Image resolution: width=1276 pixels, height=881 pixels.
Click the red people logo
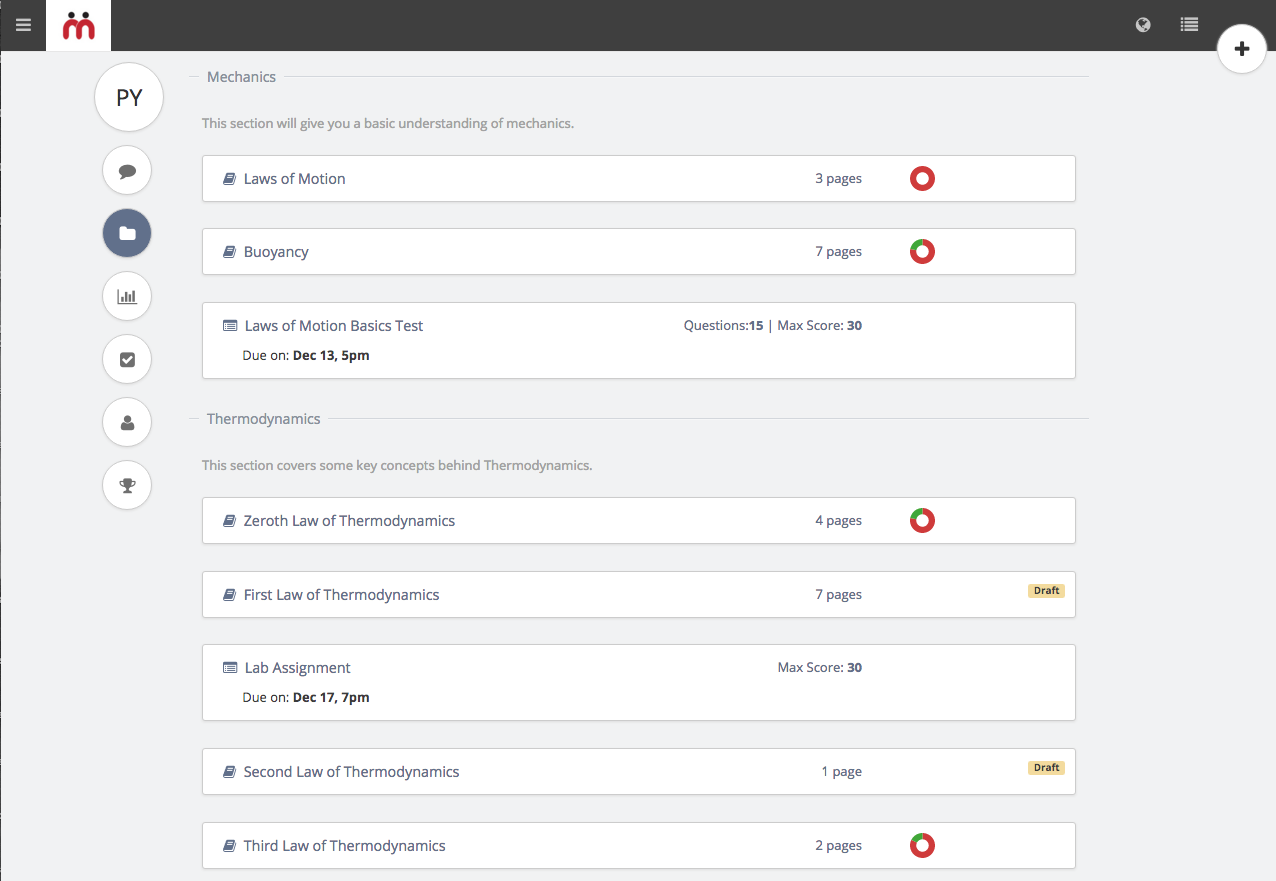[x=78, y=26]
